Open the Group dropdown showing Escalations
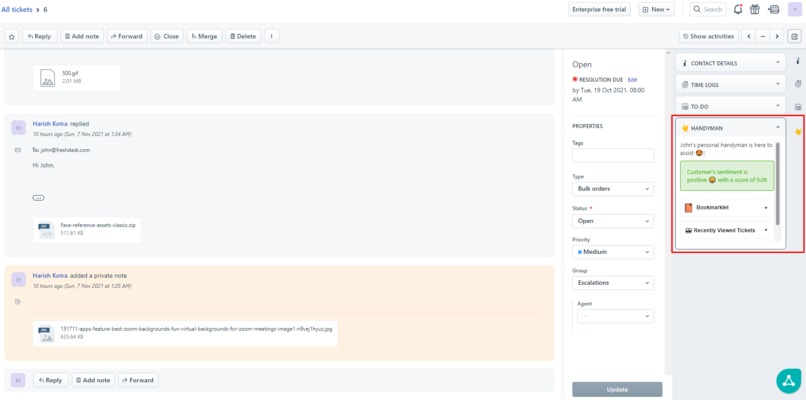Screen dimensions: 806x400 (x=613, y=283)
